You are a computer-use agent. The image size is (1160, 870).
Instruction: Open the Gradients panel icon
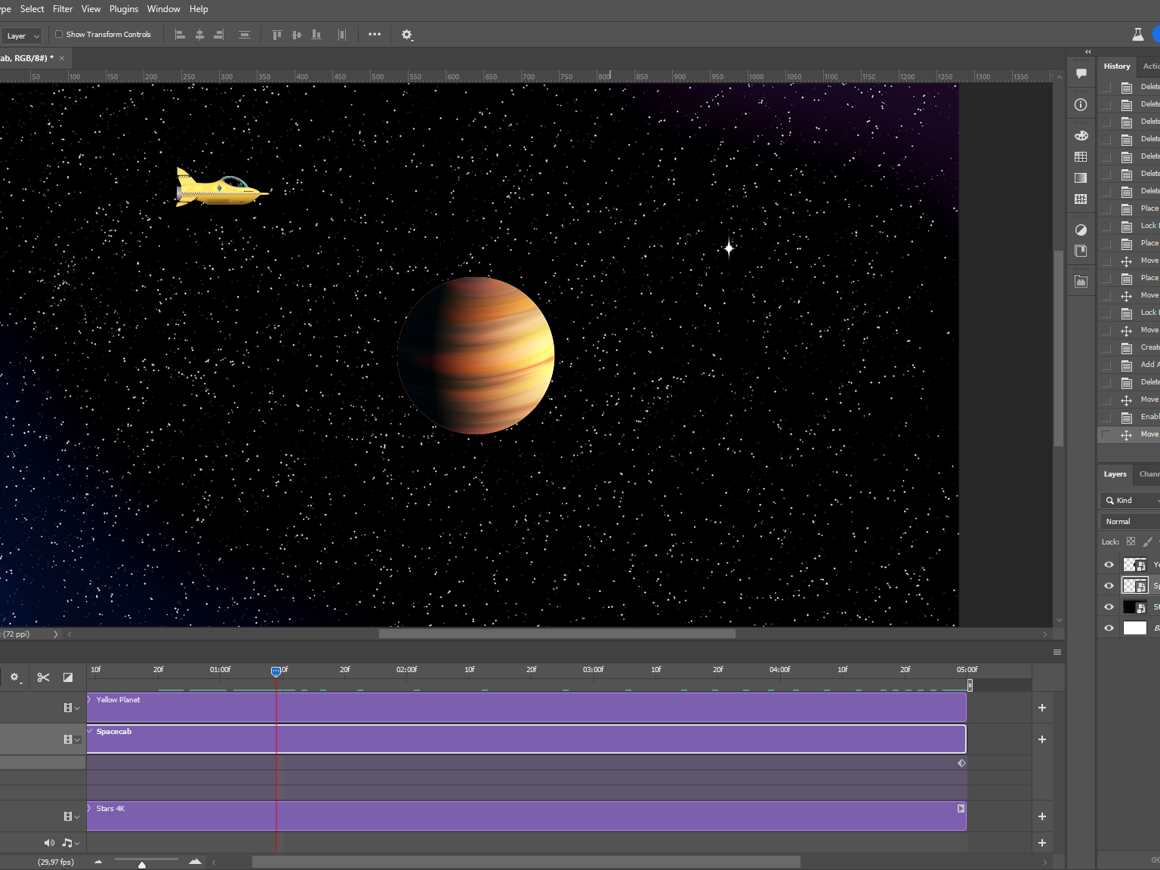pyautogui.click(x=1081, y=178)
